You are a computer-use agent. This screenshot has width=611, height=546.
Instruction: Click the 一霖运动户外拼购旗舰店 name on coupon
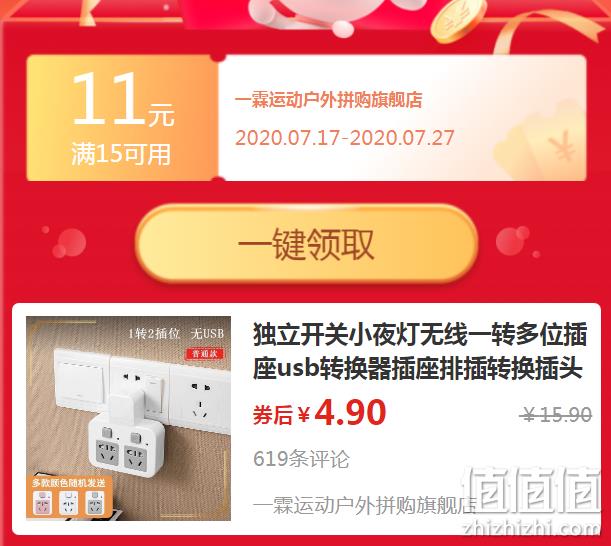coord(328,100)
